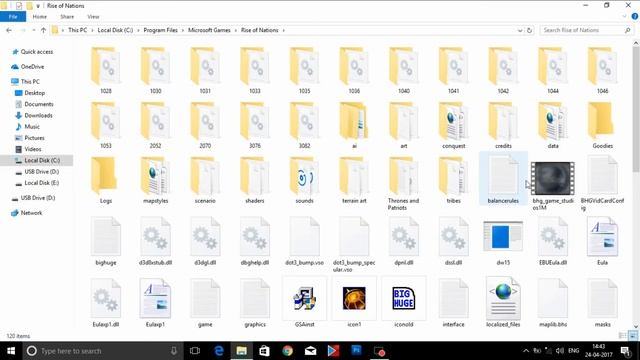Image resolution: width=640 pixels, height=360 pixels.
Task: Open the volume control in system tray
Action: [x=560, y=351]
